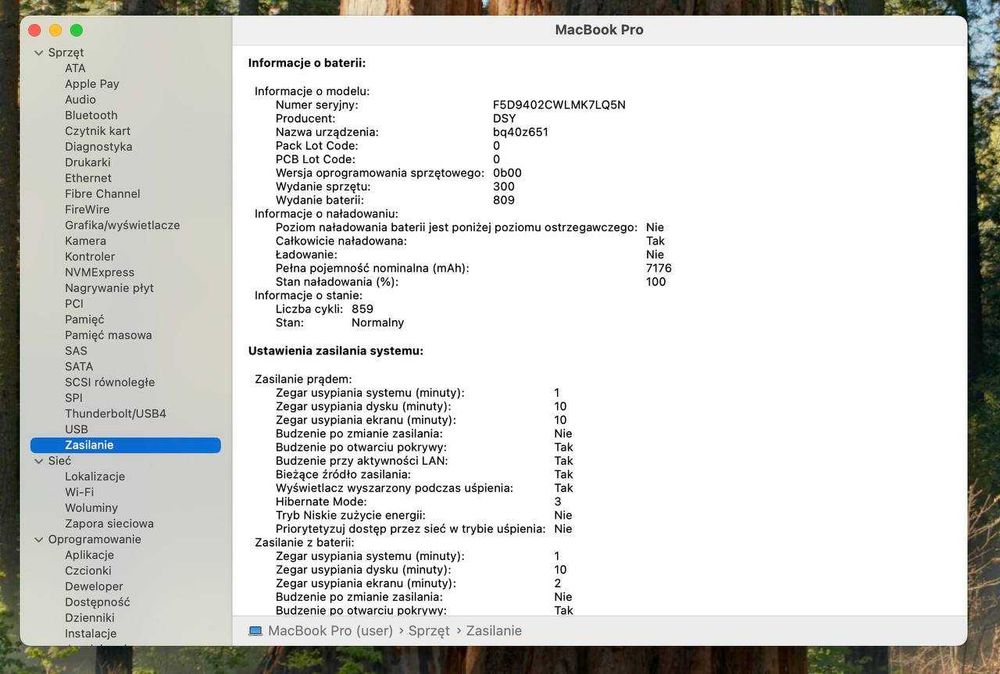This screenshot has width=1000, height=674.
Task: Open Lokalizacje under Sieć
Action: 94,477
